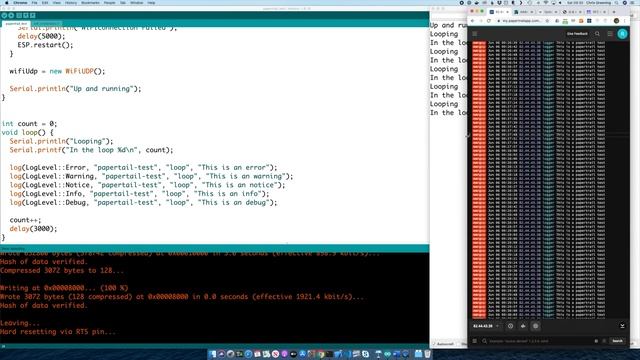Click Papertrail scroll-to-bottom arrow icon
640x360 pixels.
622,326
